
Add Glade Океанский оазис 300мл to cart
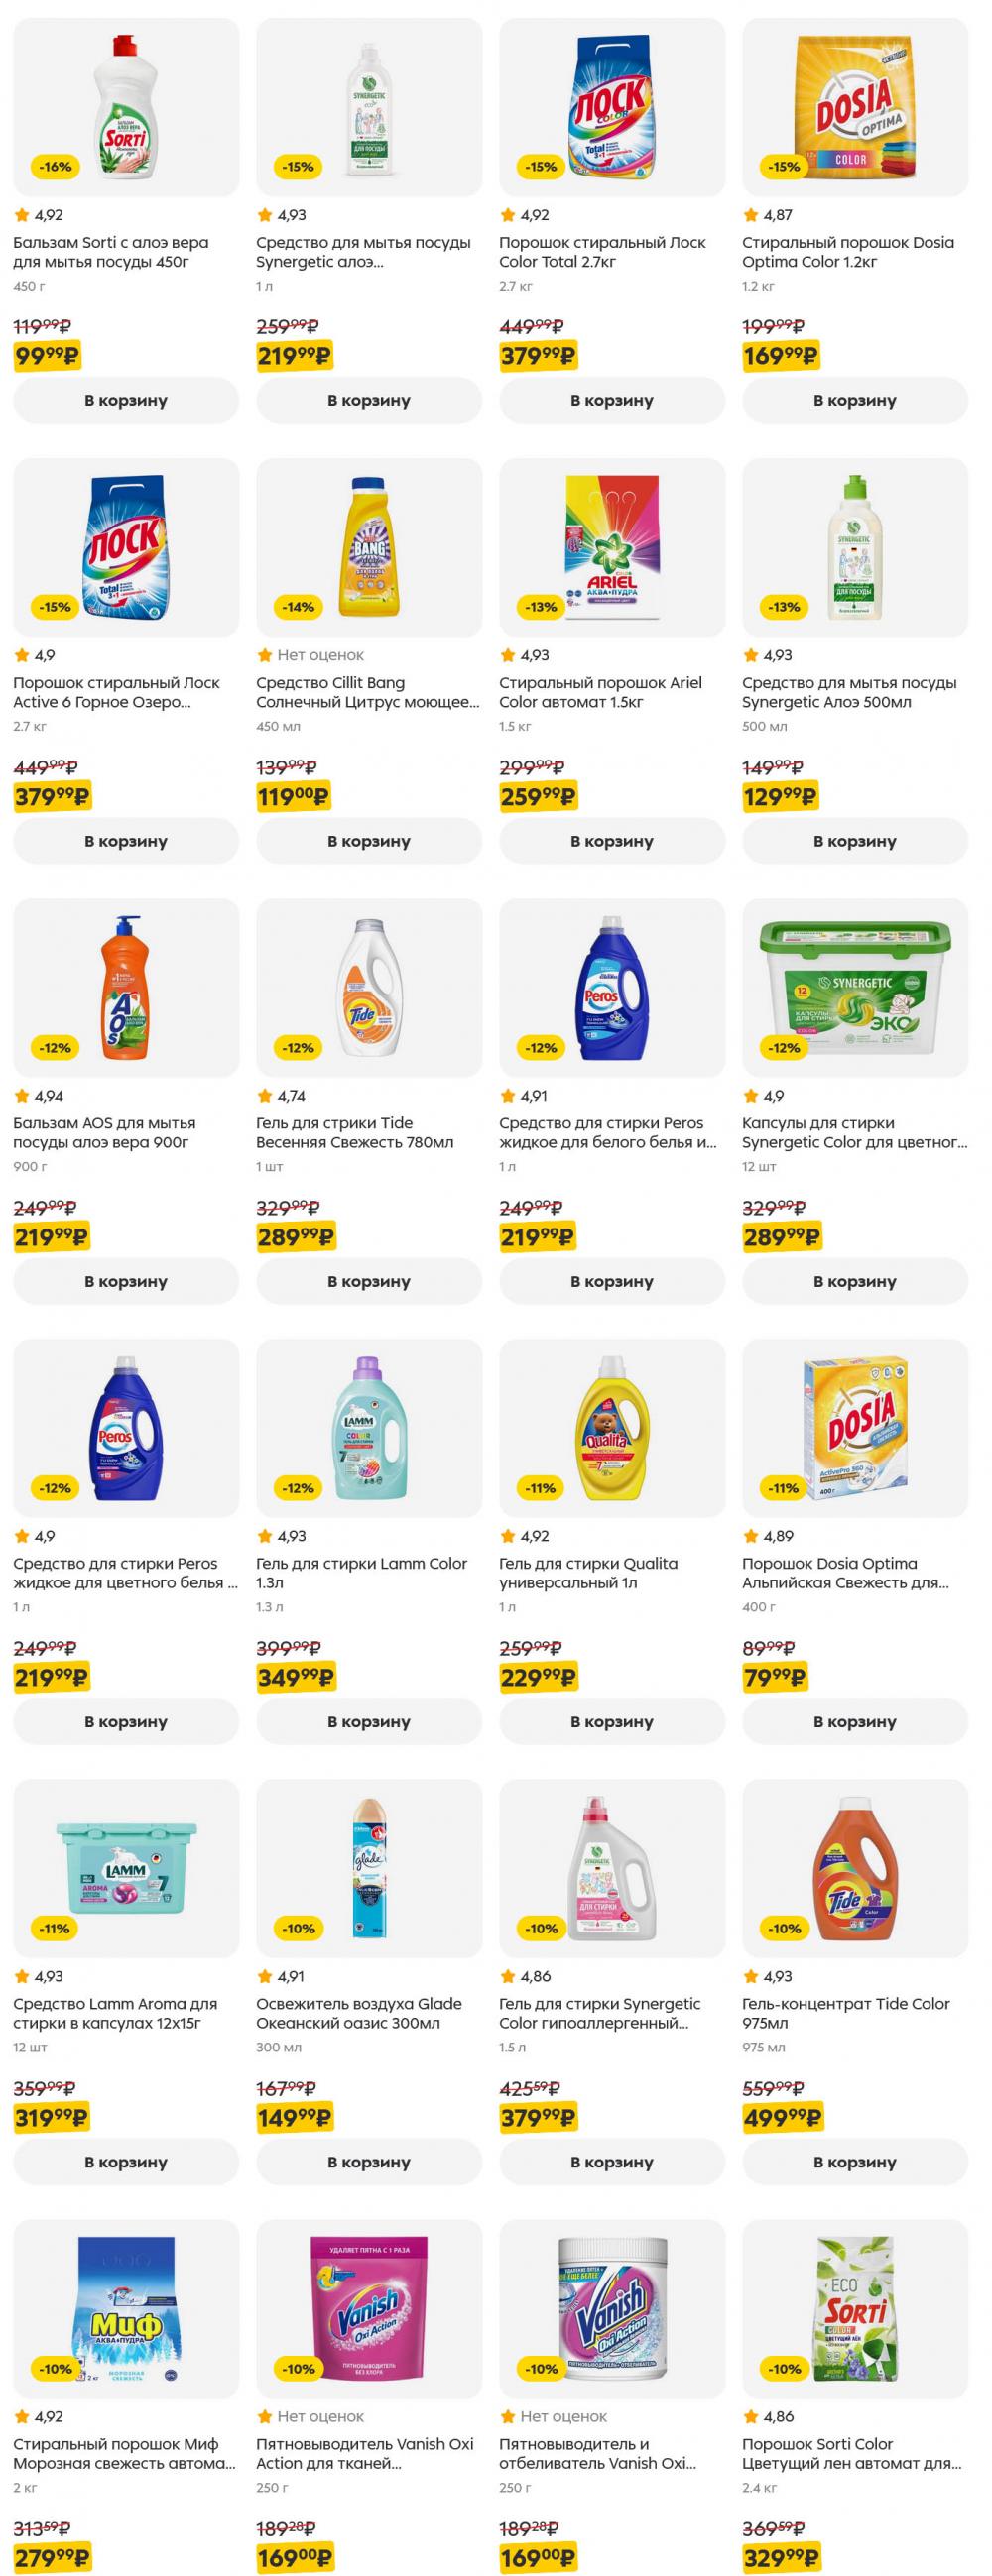(x=369, y=2162)
